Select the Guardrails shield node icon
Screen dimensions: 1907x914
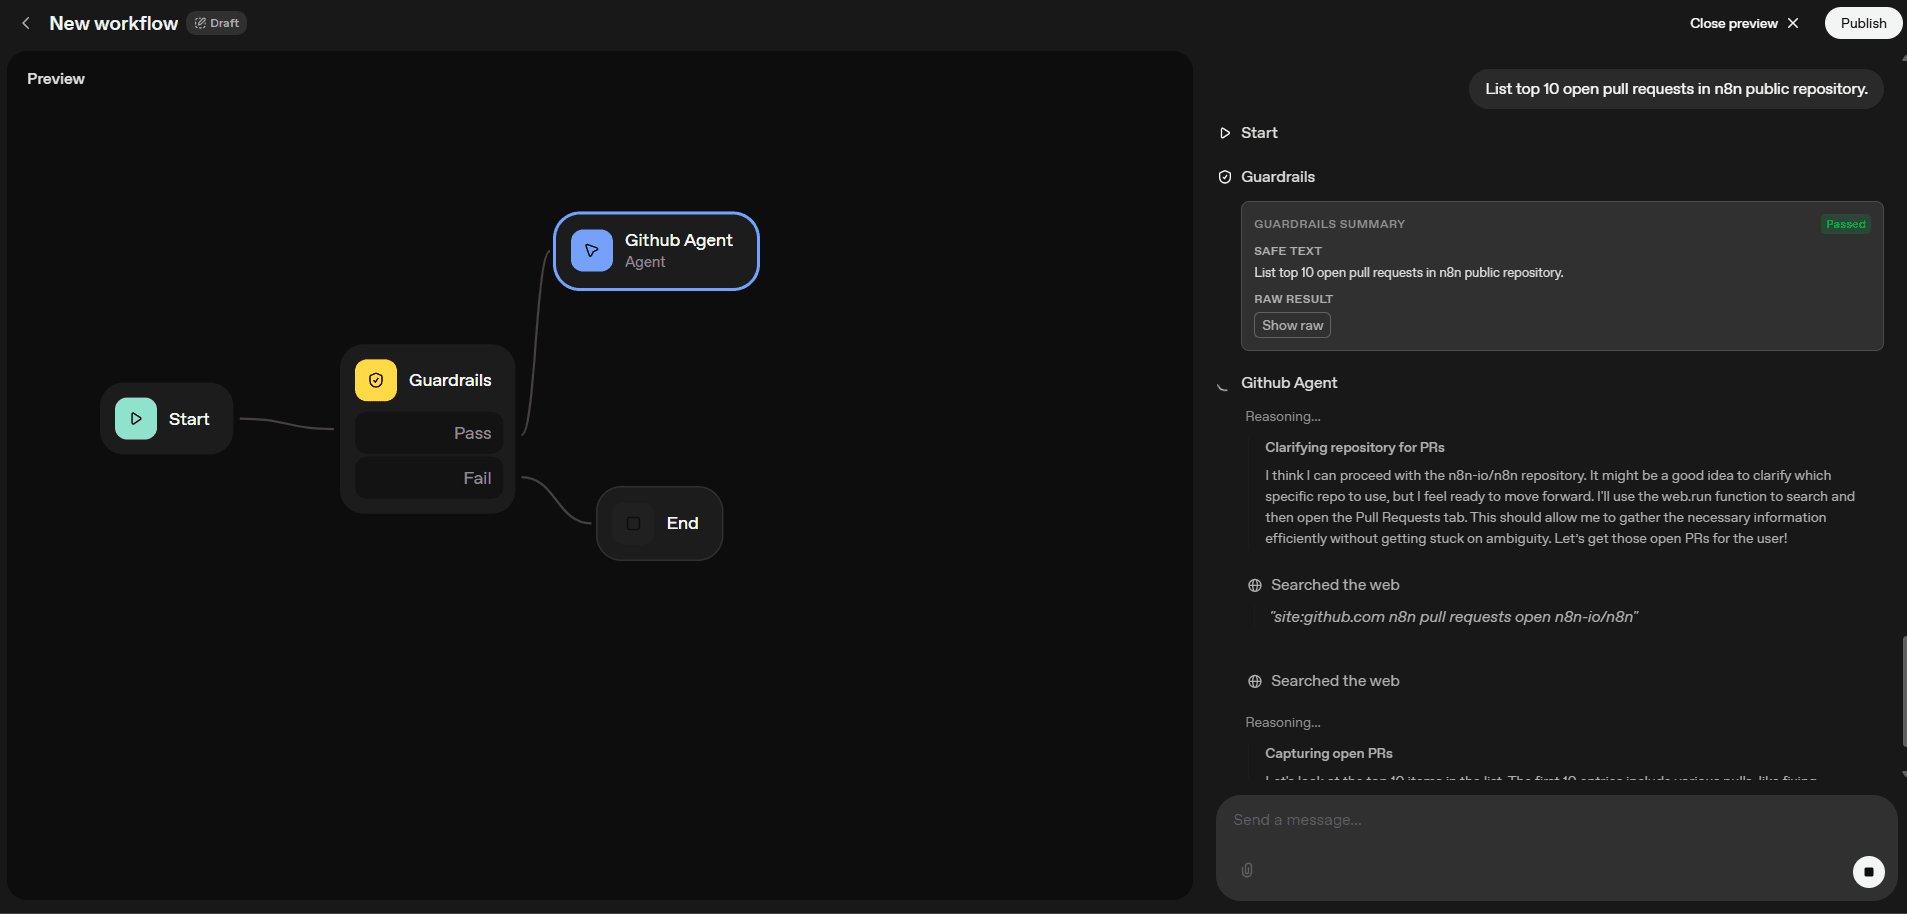click(376, 380)
